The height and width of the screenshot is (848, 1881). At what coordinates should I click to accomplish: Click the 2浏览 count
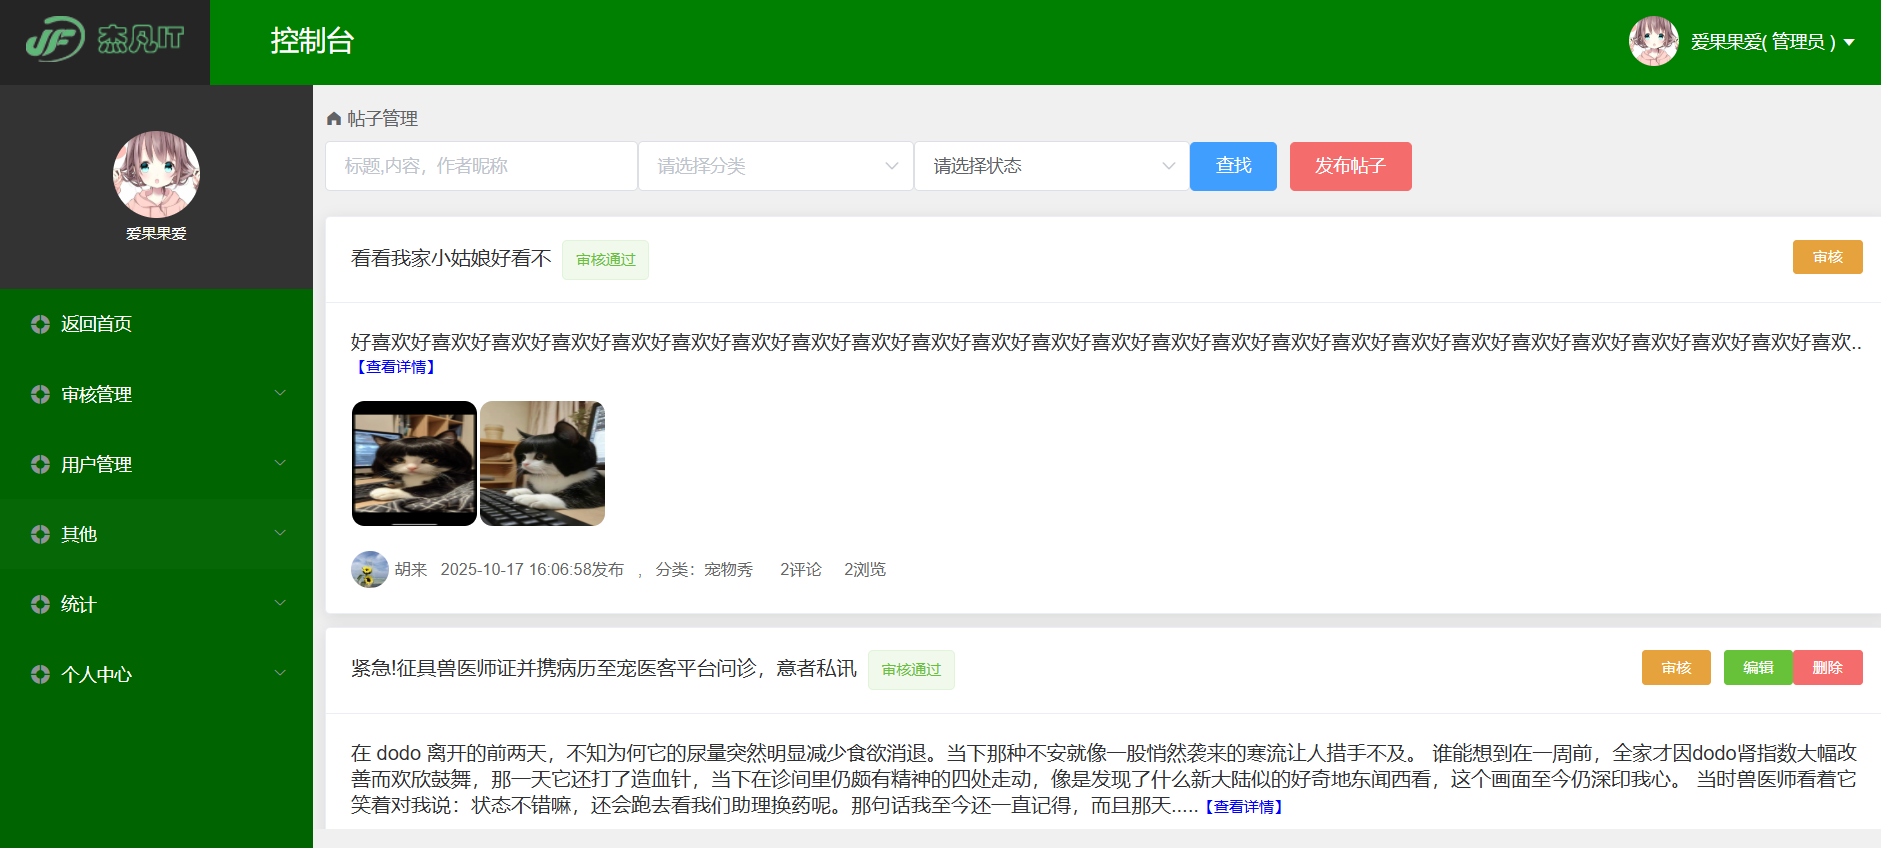tap(865, 570)
